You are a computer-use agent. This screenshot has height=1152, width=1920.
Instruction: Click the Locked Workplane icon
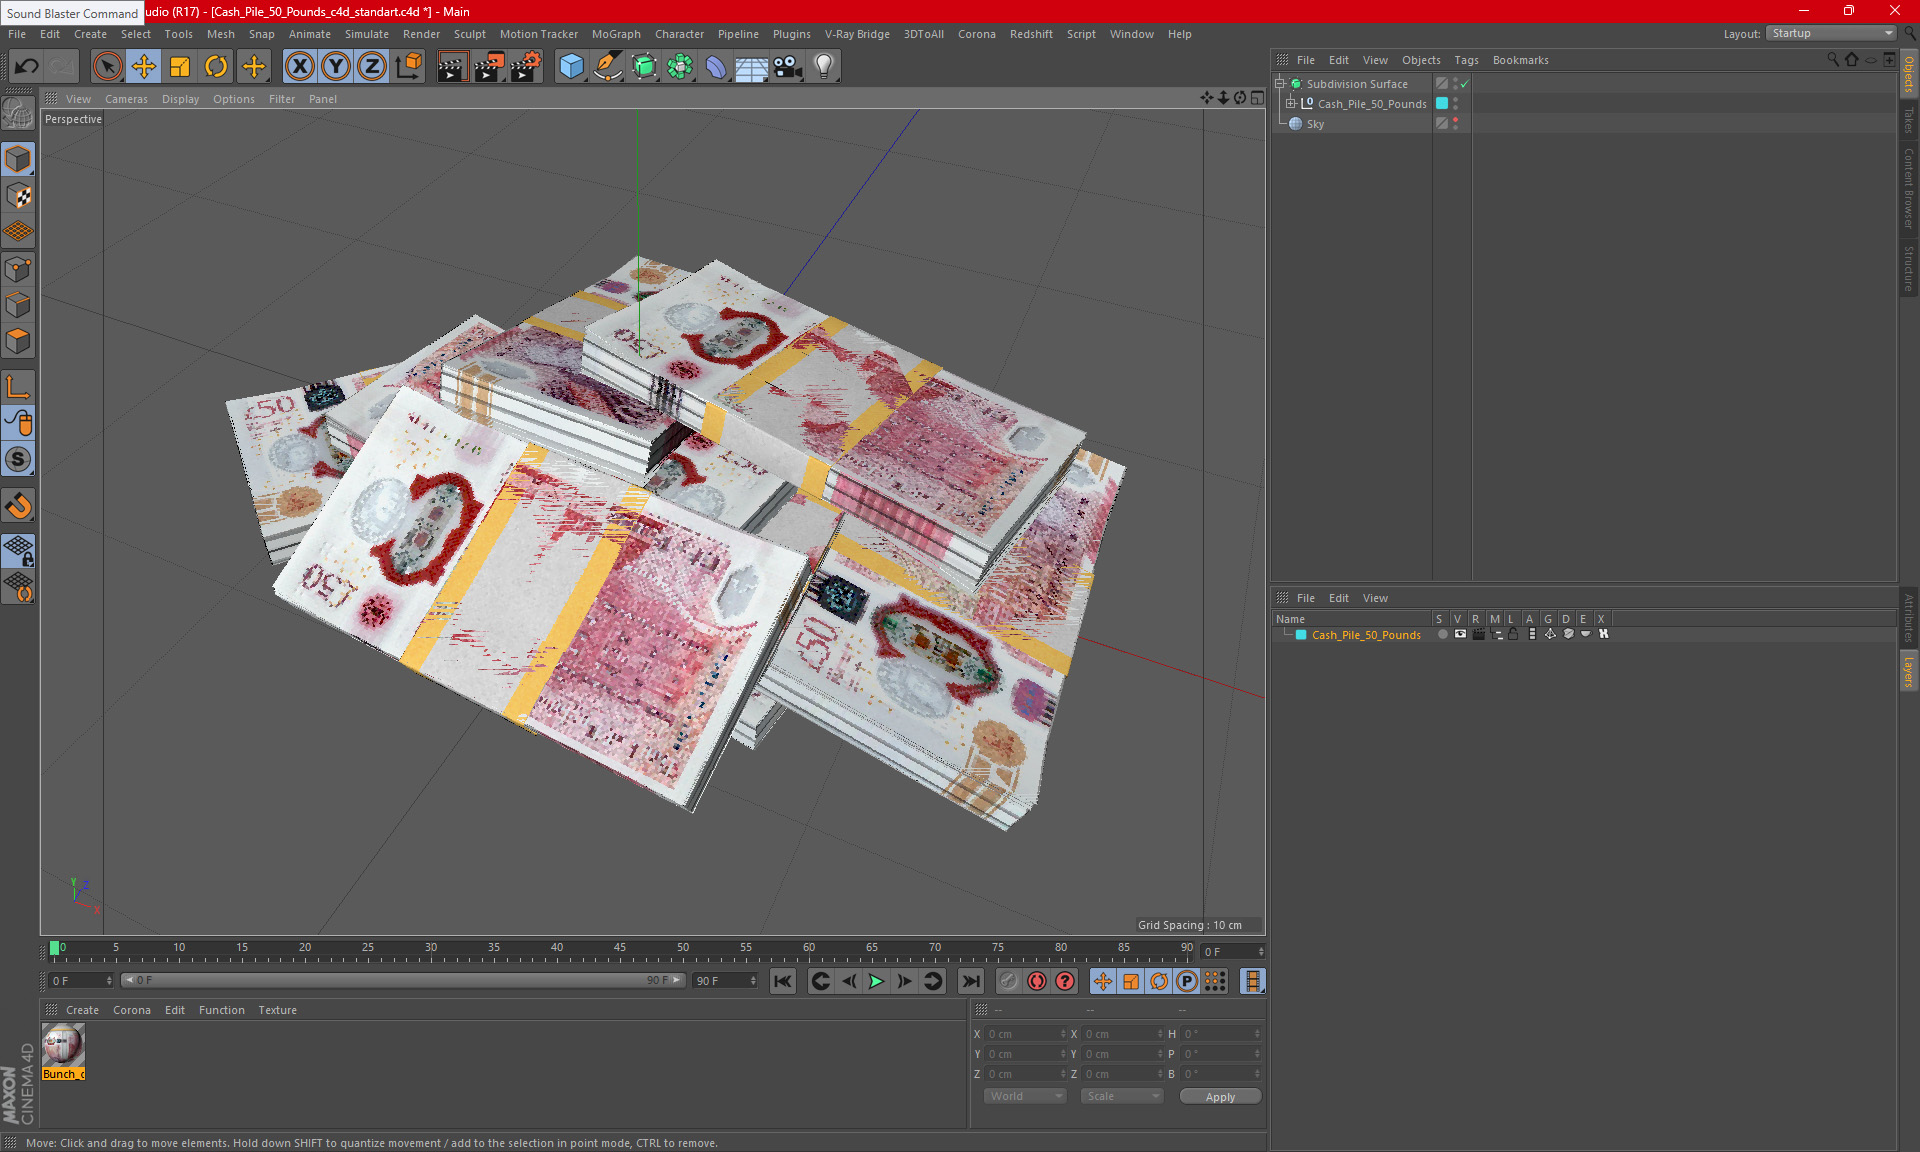(18, 551)
